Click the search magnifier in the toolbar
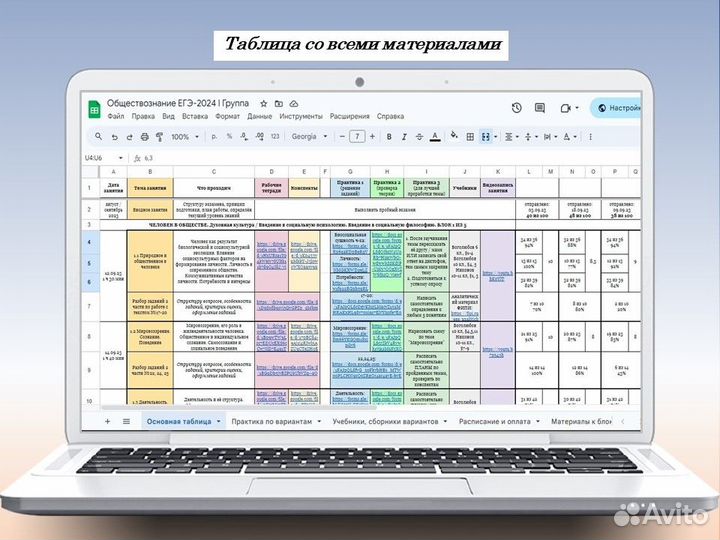 pos(98,136)
